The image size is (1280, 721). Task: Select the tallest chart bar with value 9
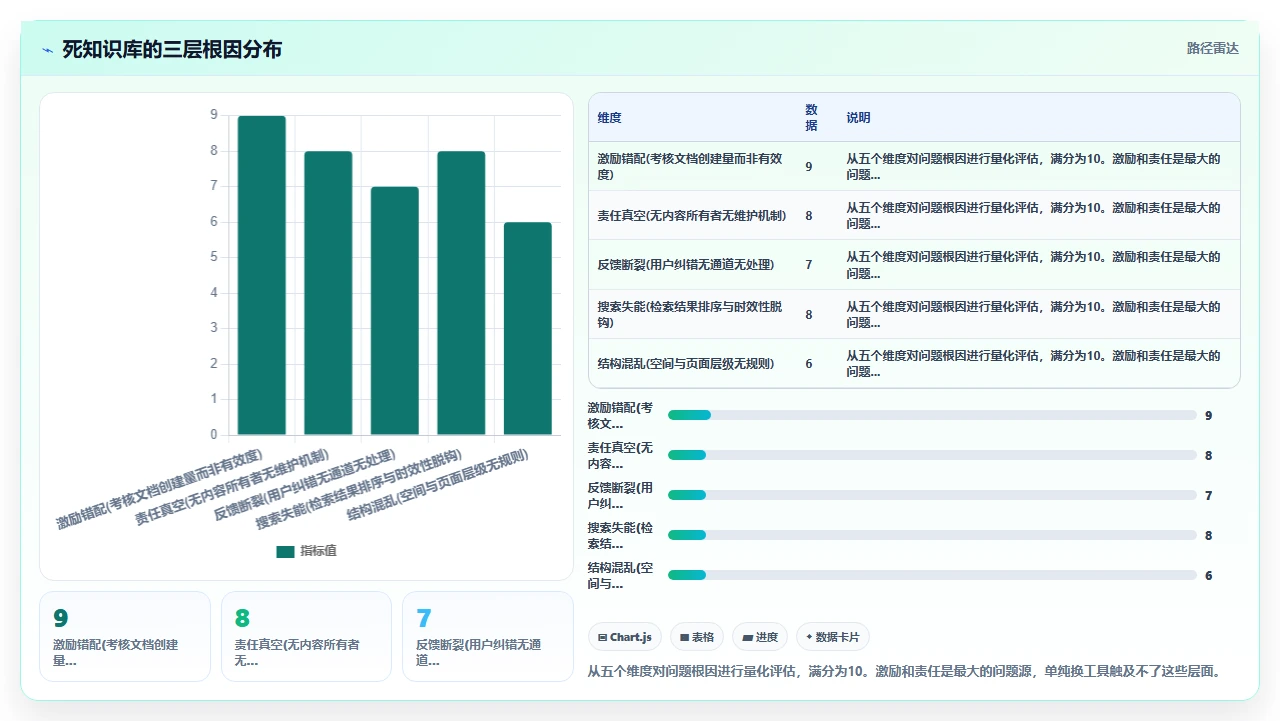(262, 275)
